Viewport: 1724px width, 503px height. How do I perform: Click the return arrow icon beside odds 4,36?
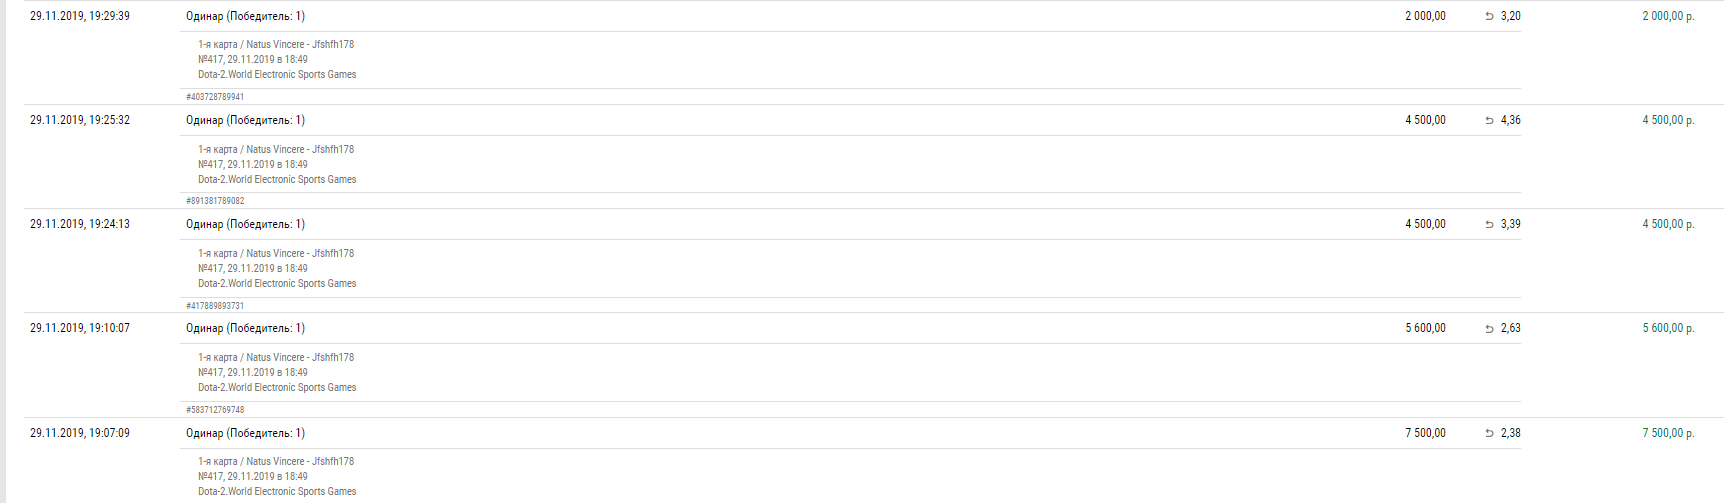[1489, 120]
